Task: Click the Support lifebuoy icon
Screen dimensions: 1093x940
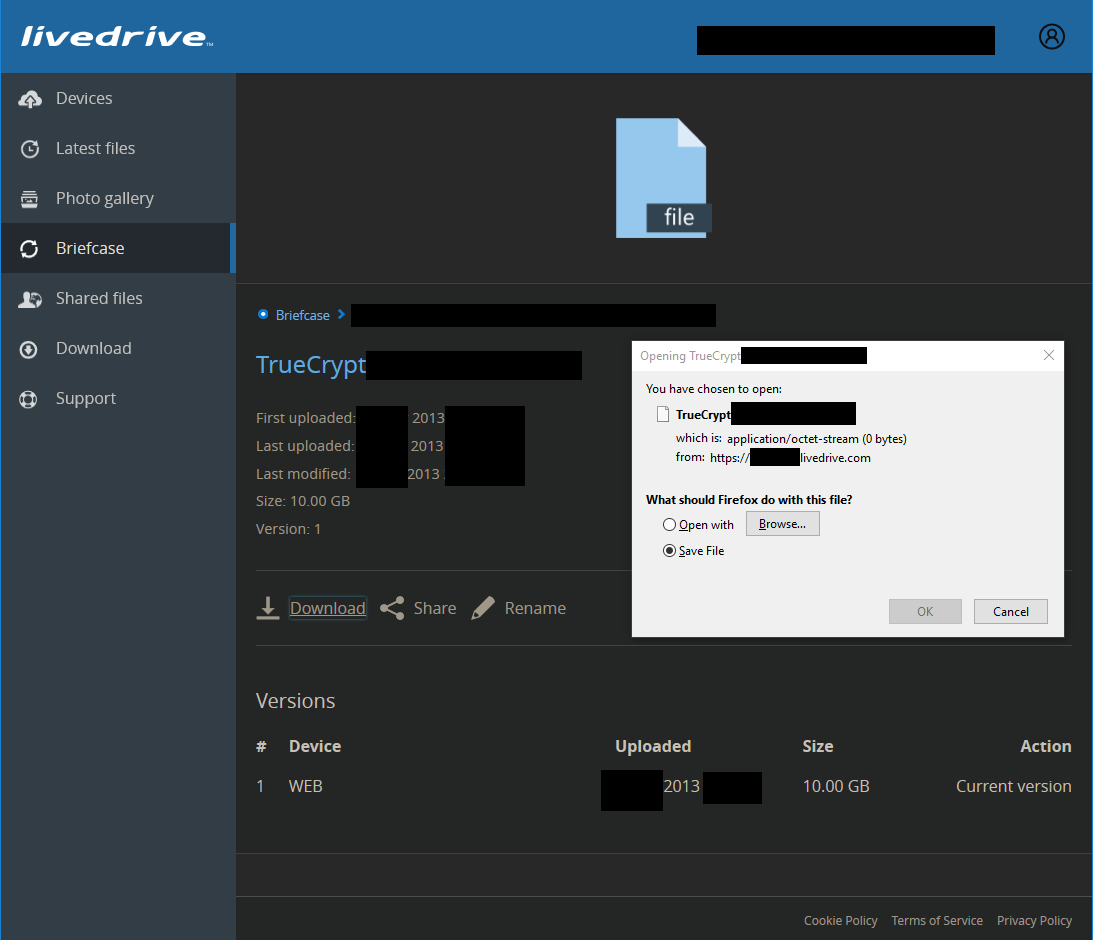Action: point(29,399)
